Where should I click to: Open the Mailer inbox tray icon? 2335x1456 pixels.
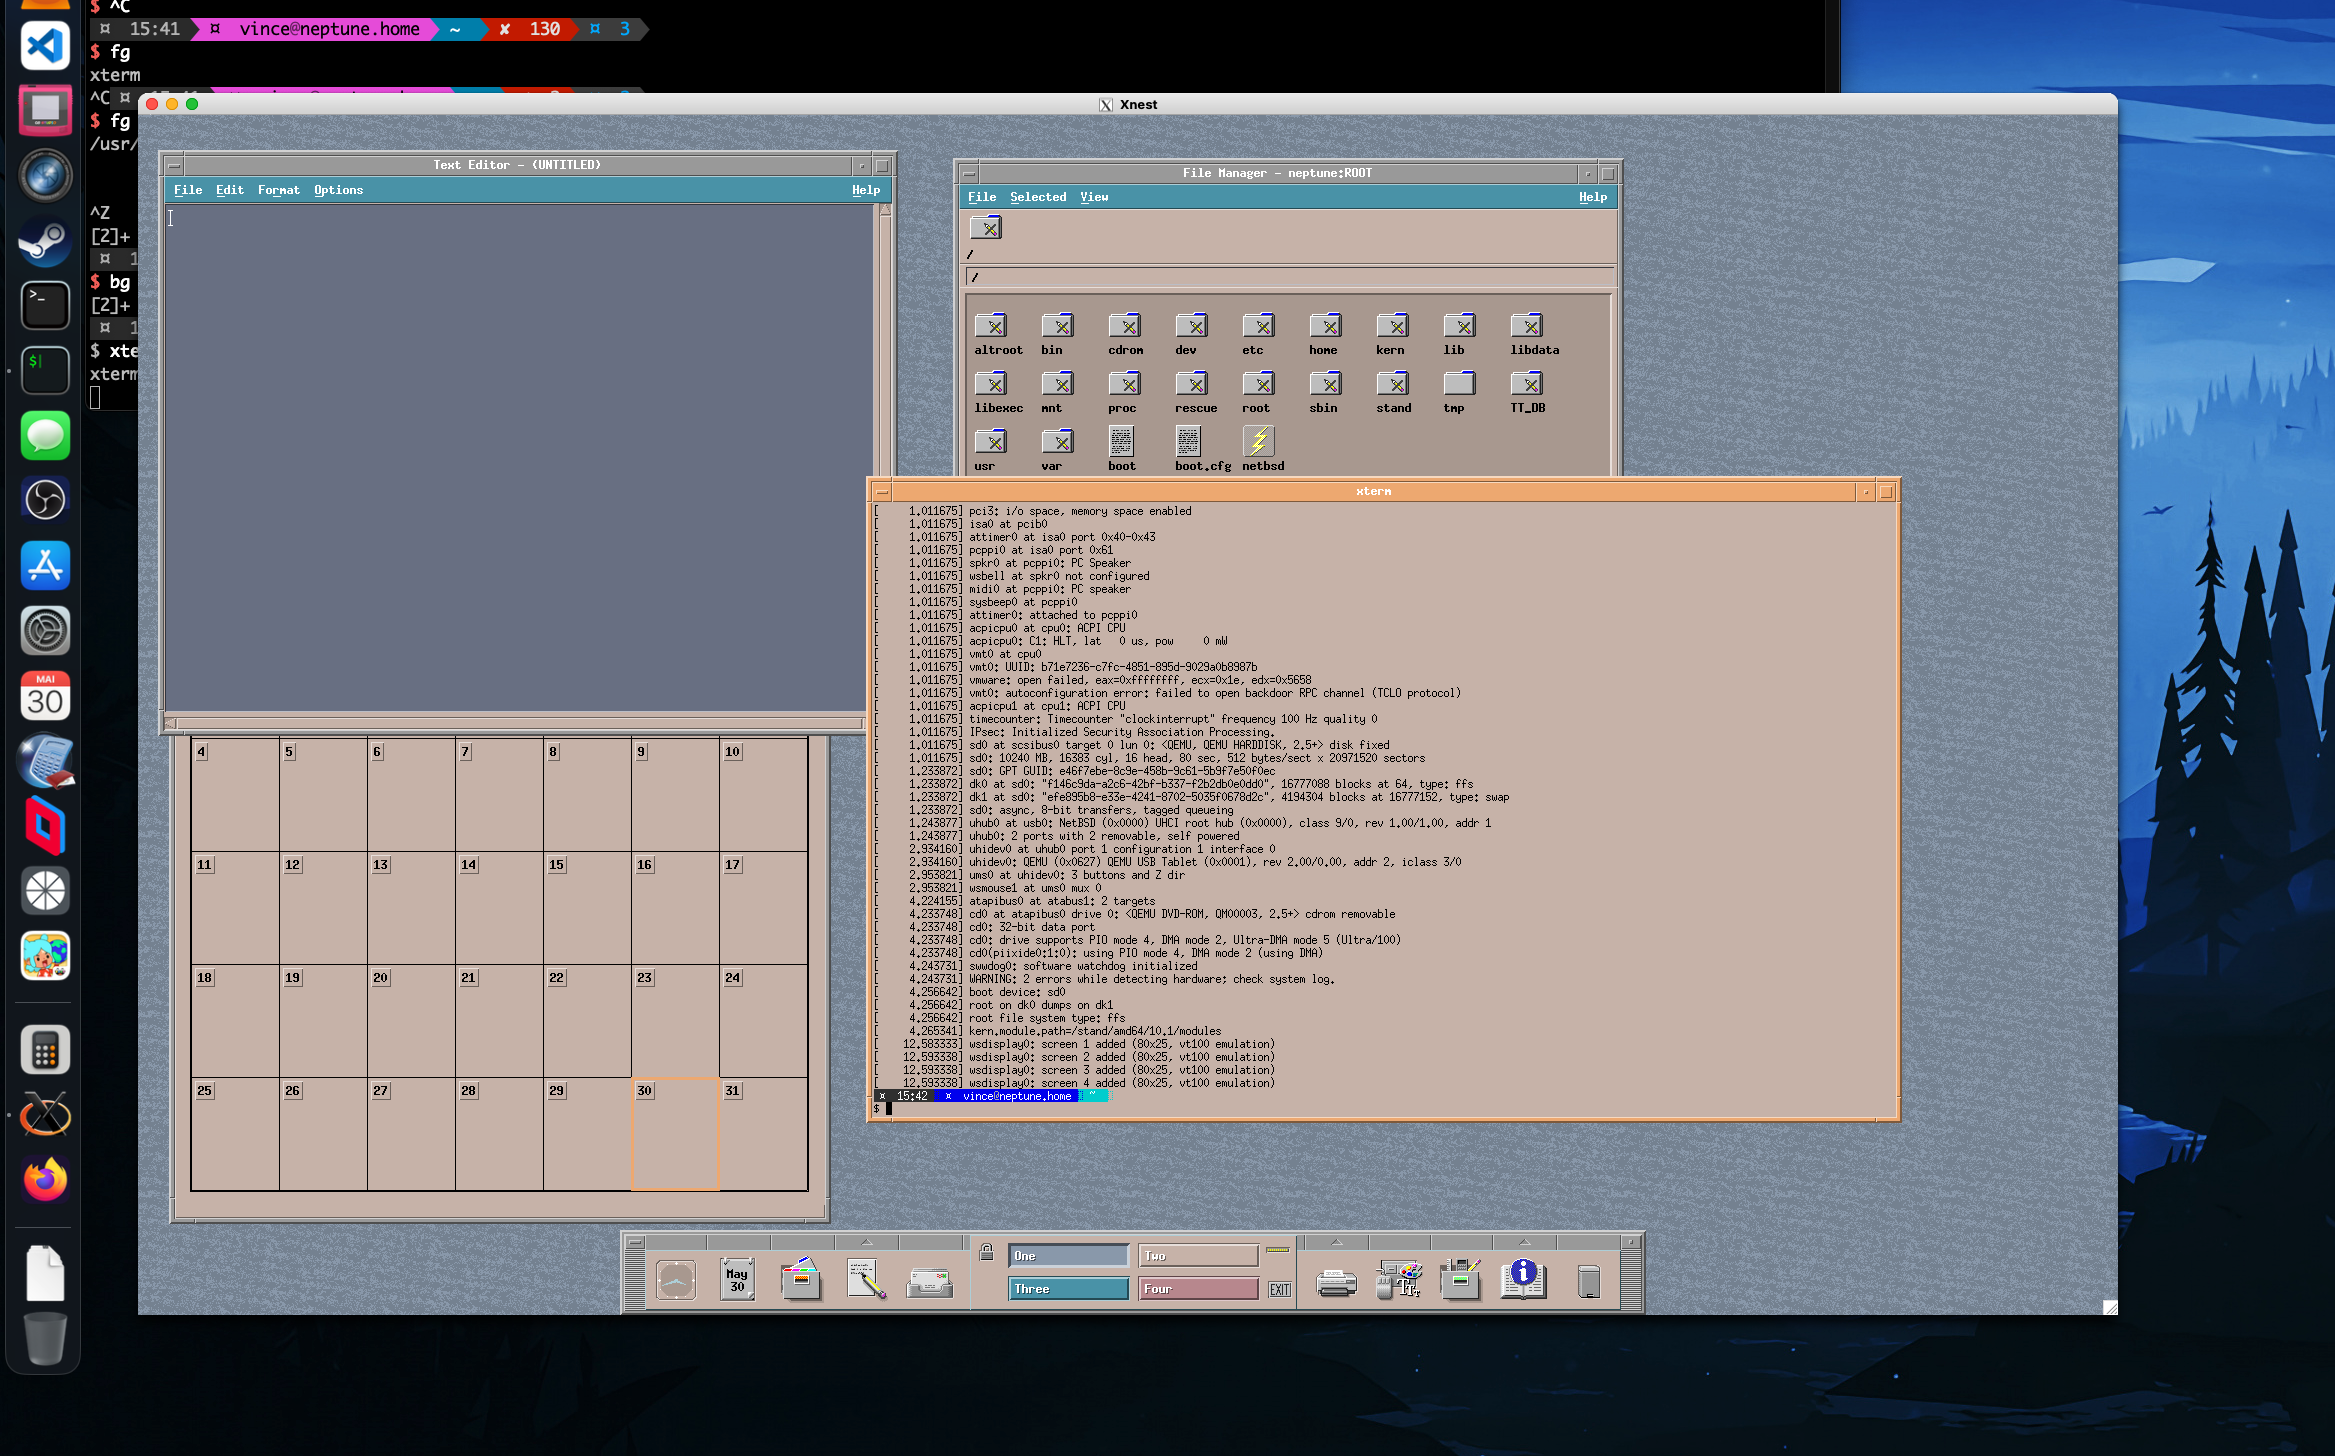click(x=929, y=1281)
